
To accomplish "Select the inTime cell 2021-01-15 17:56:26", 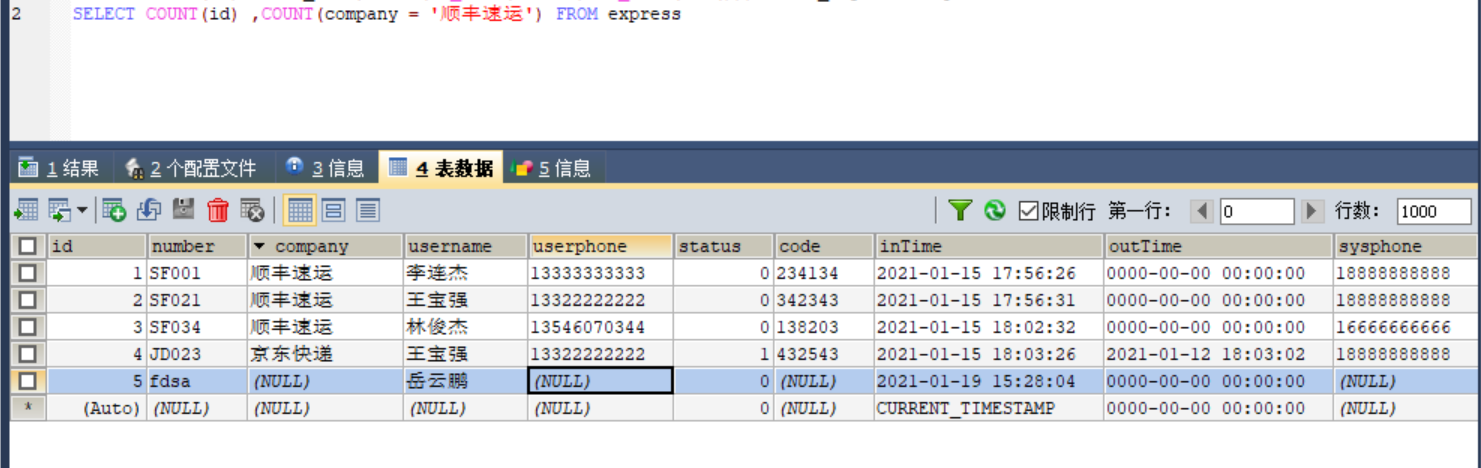I will pos(990,273).
